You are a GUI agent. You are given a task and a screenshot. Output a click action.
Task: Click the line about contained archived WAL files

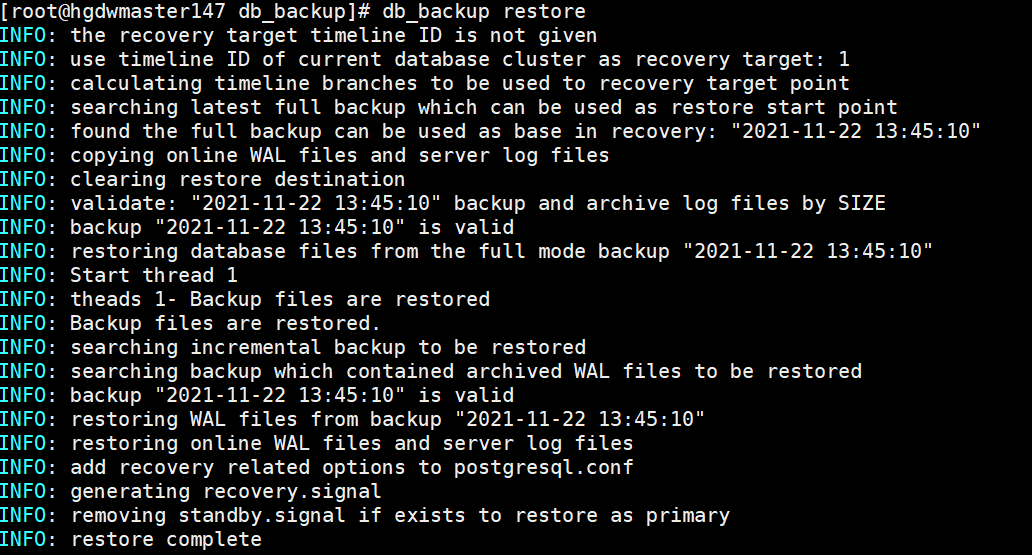point(466,371)
